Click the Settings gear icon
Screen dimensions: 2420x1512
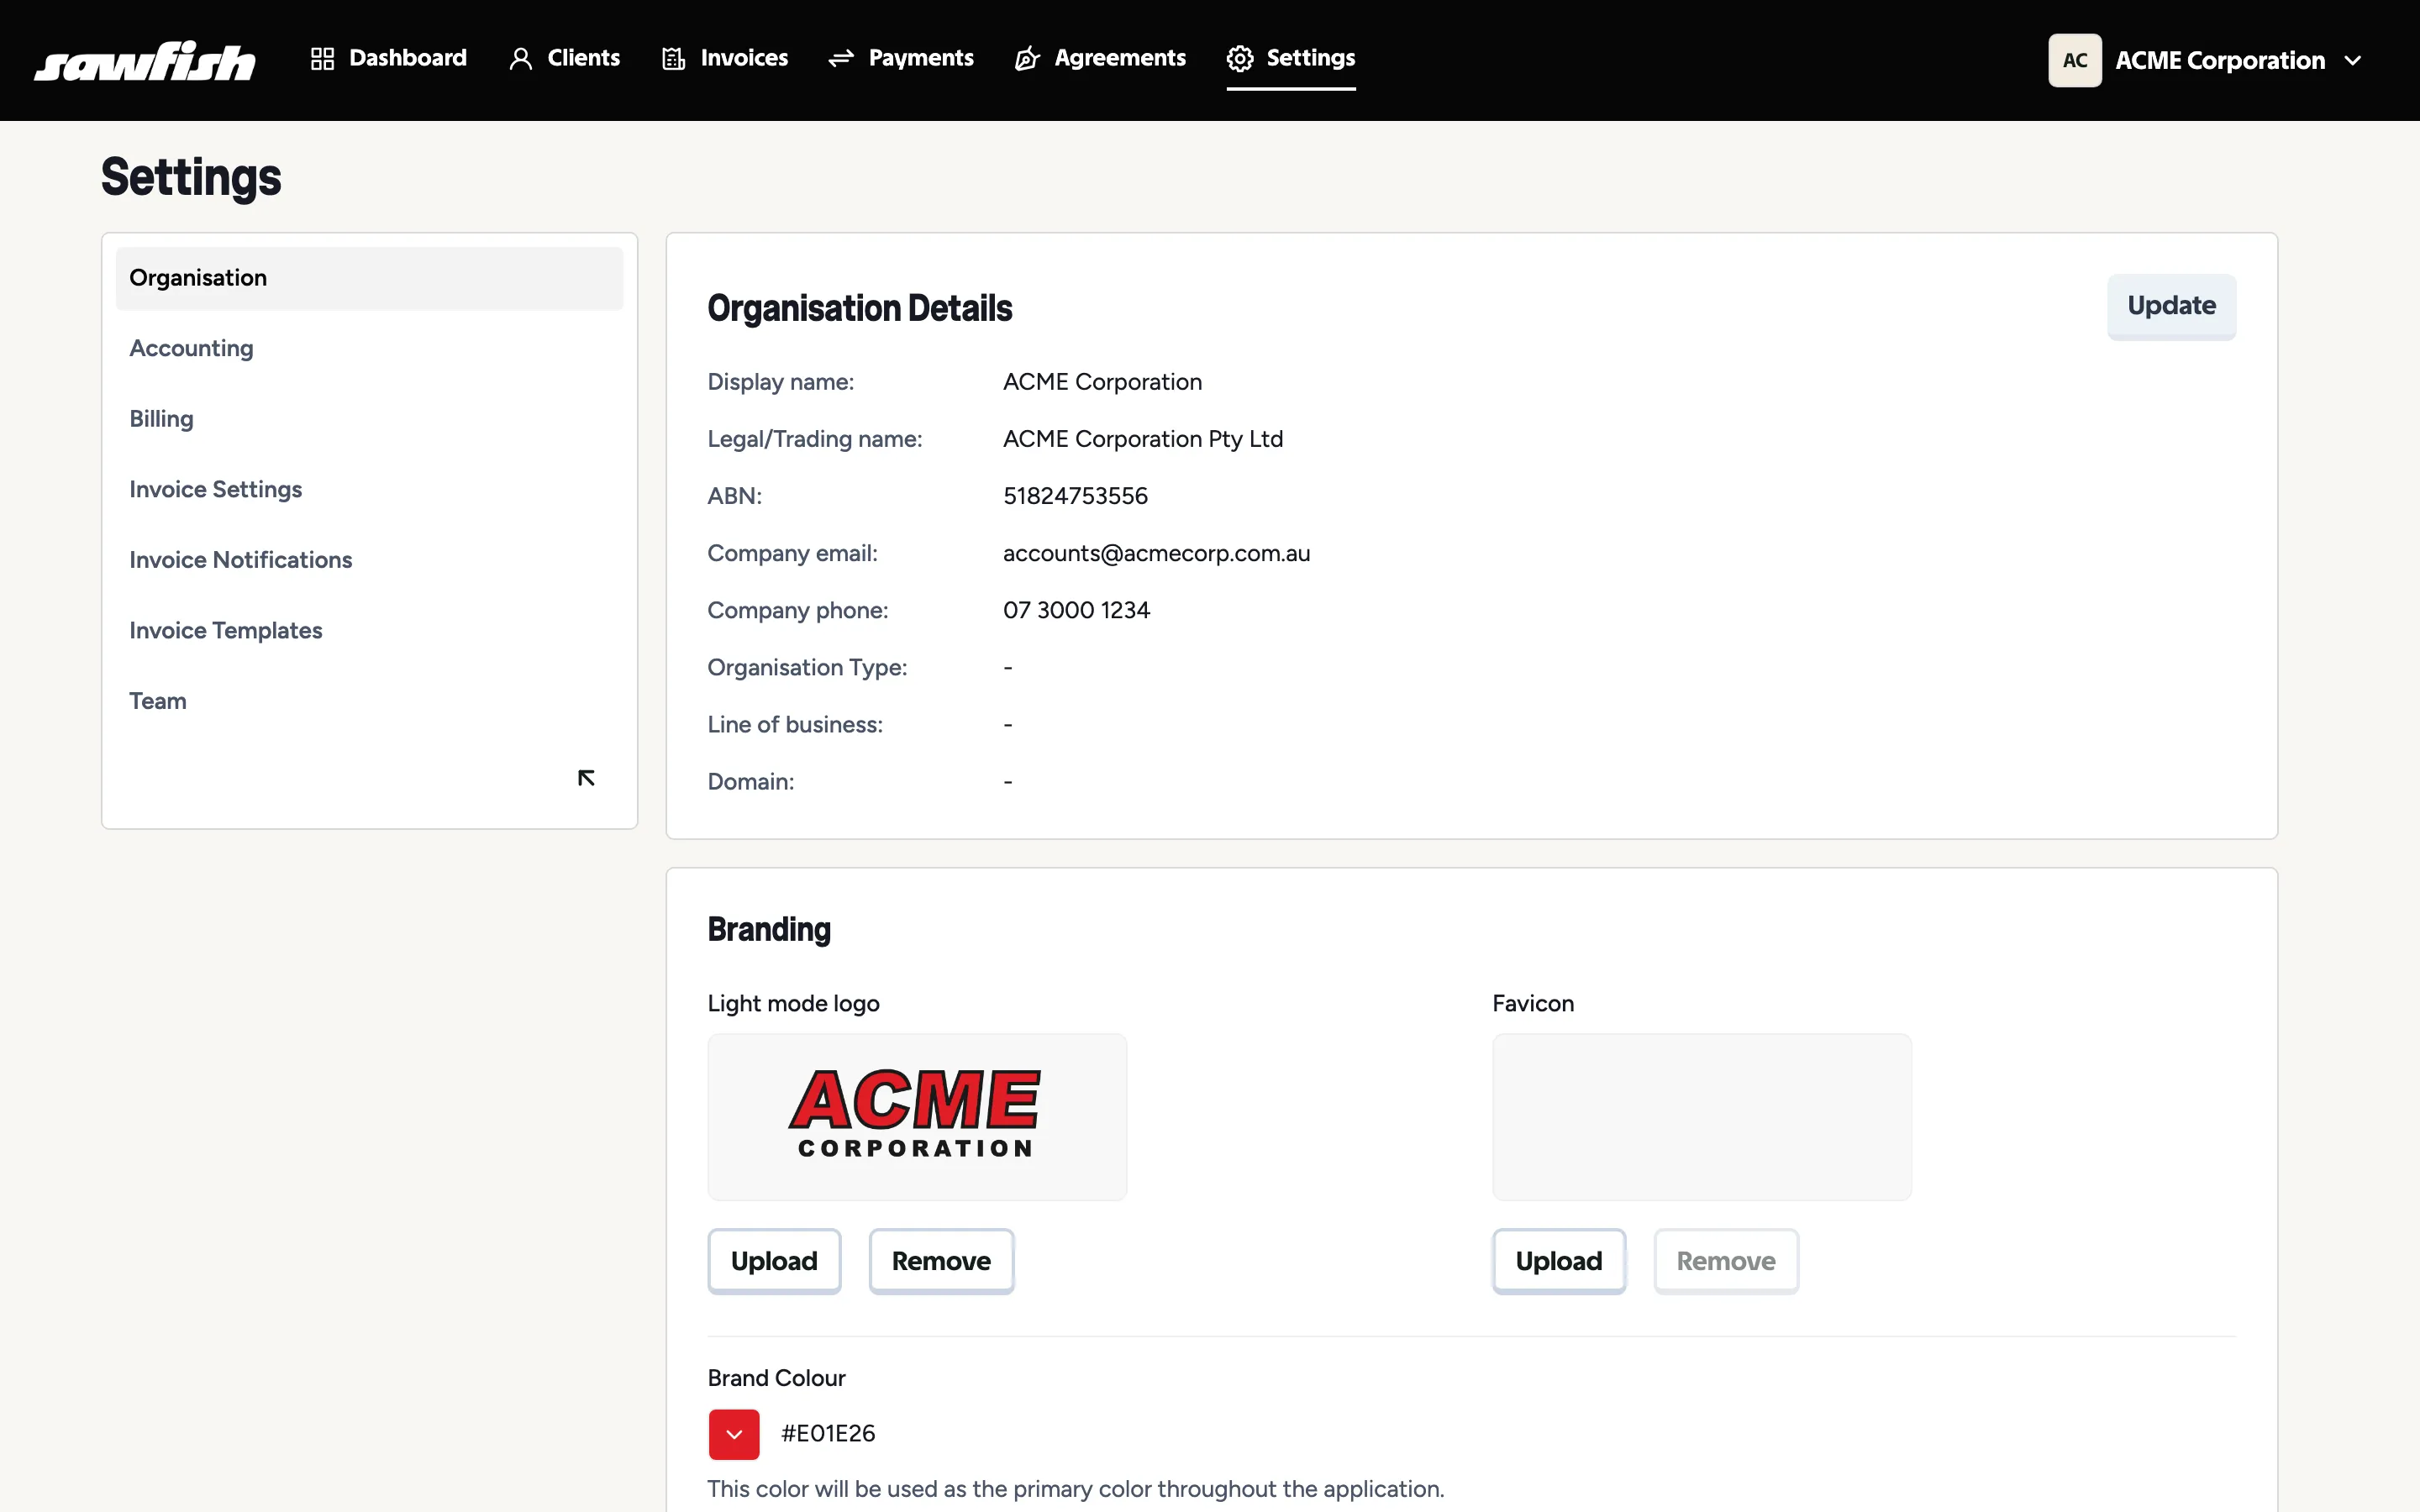(x=1239, y=59)
